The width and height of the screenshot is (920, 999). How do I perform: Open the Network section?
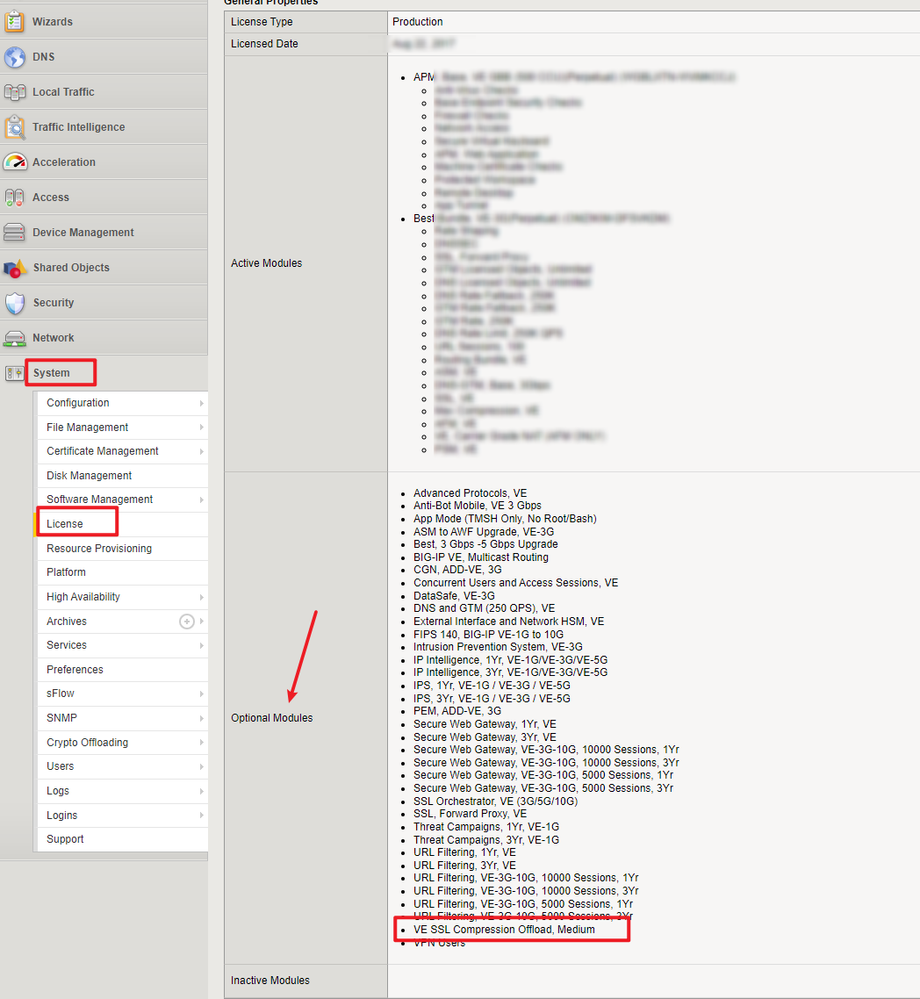point(53,337)
